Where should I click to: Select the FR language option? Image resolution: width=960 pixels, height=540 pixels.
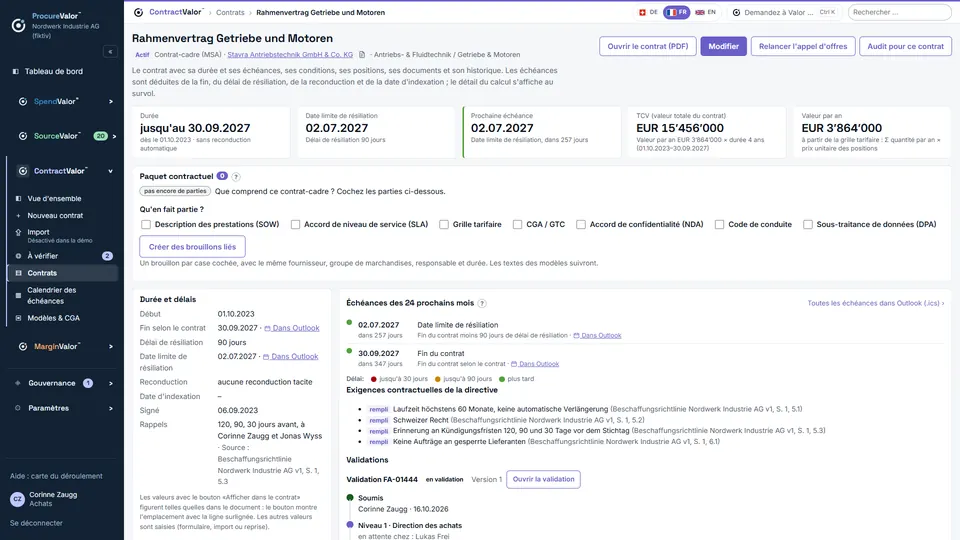(x=677, y=12)
